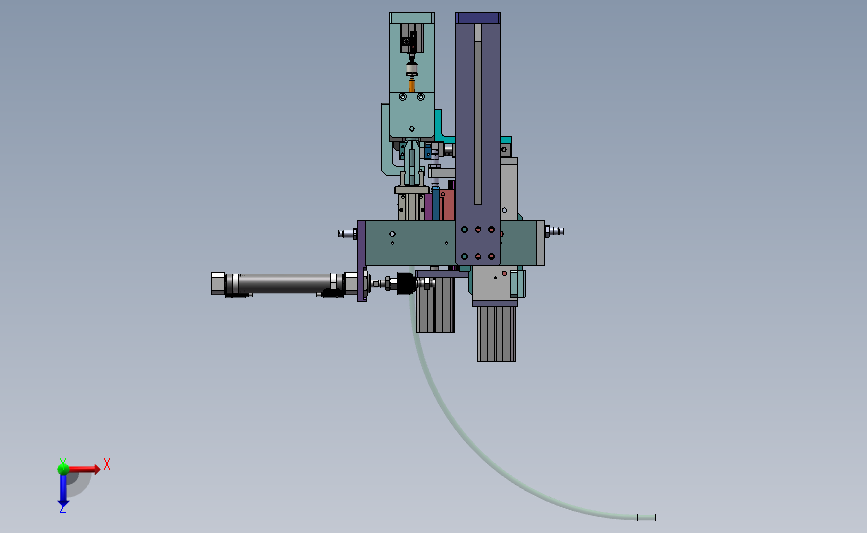Click the blue Z axis of the orientation triad
Viewport: 867px width, 533px height.
click(63, 490)
